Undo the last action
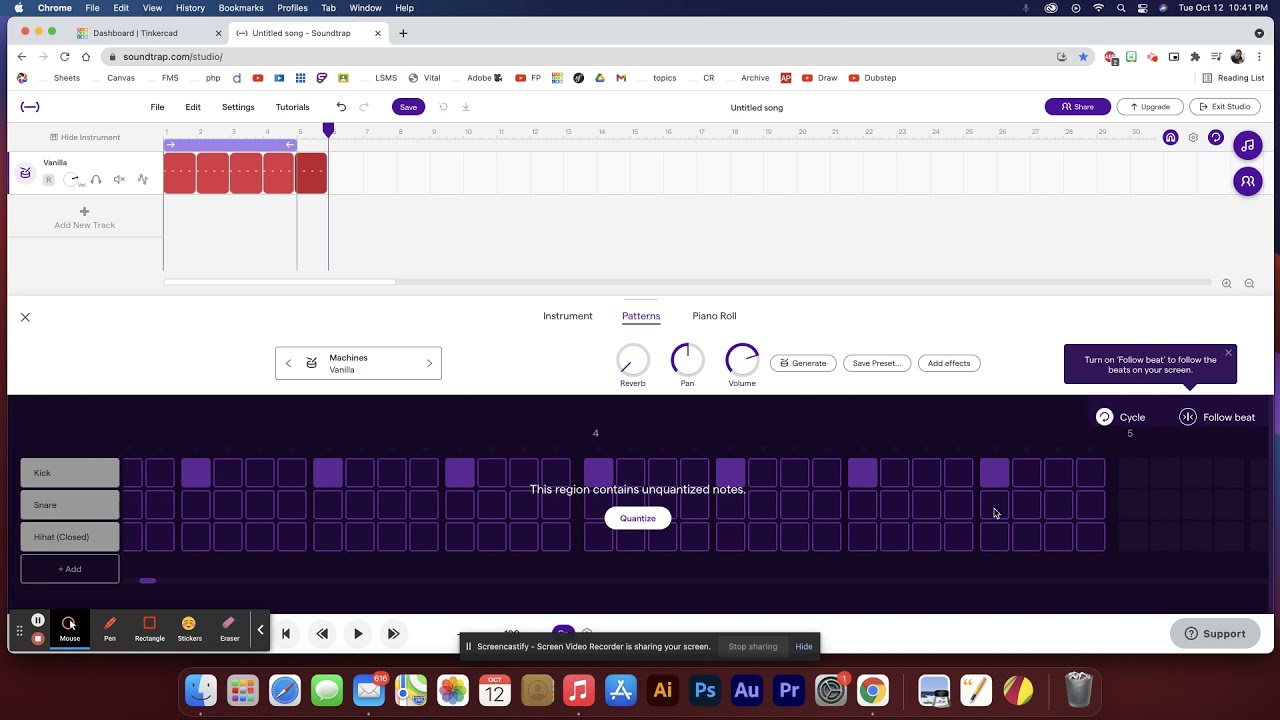1280x720 pixels. coord(341,107)
